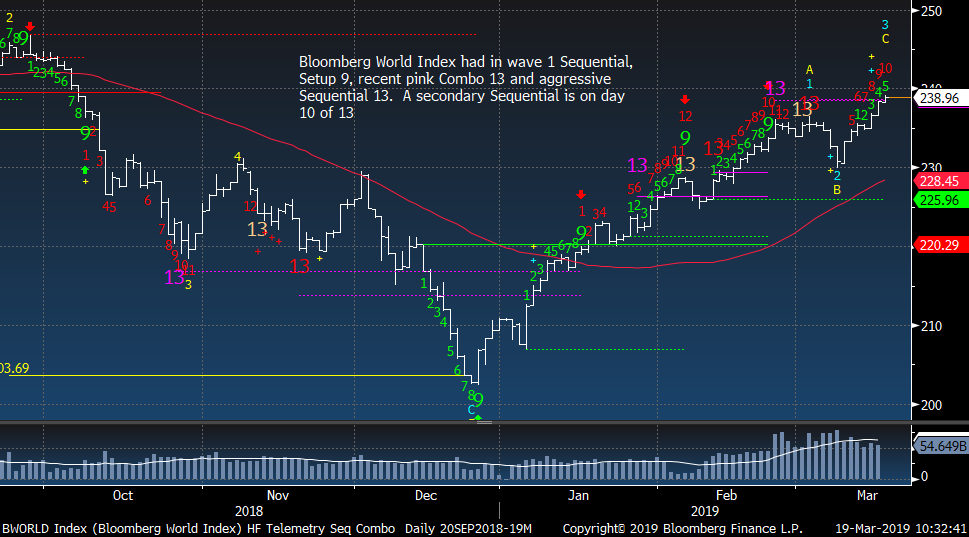This screenshot has height=537, width=969.
Task: Click the yellow C wave label at top right
Action: 885,39
